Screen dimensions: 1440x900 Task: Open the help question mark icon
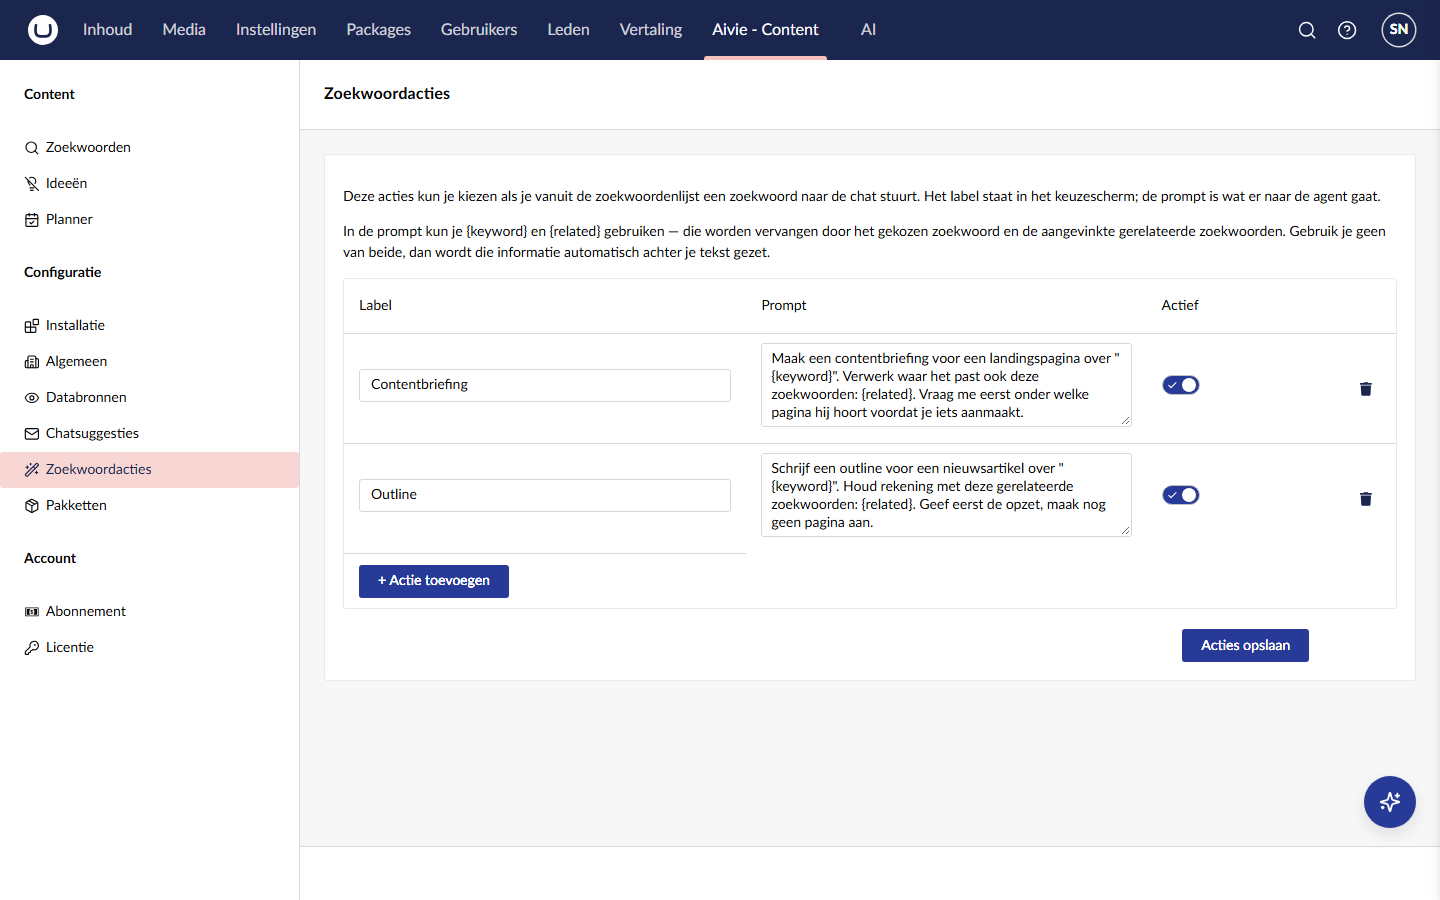point(1347,30)
